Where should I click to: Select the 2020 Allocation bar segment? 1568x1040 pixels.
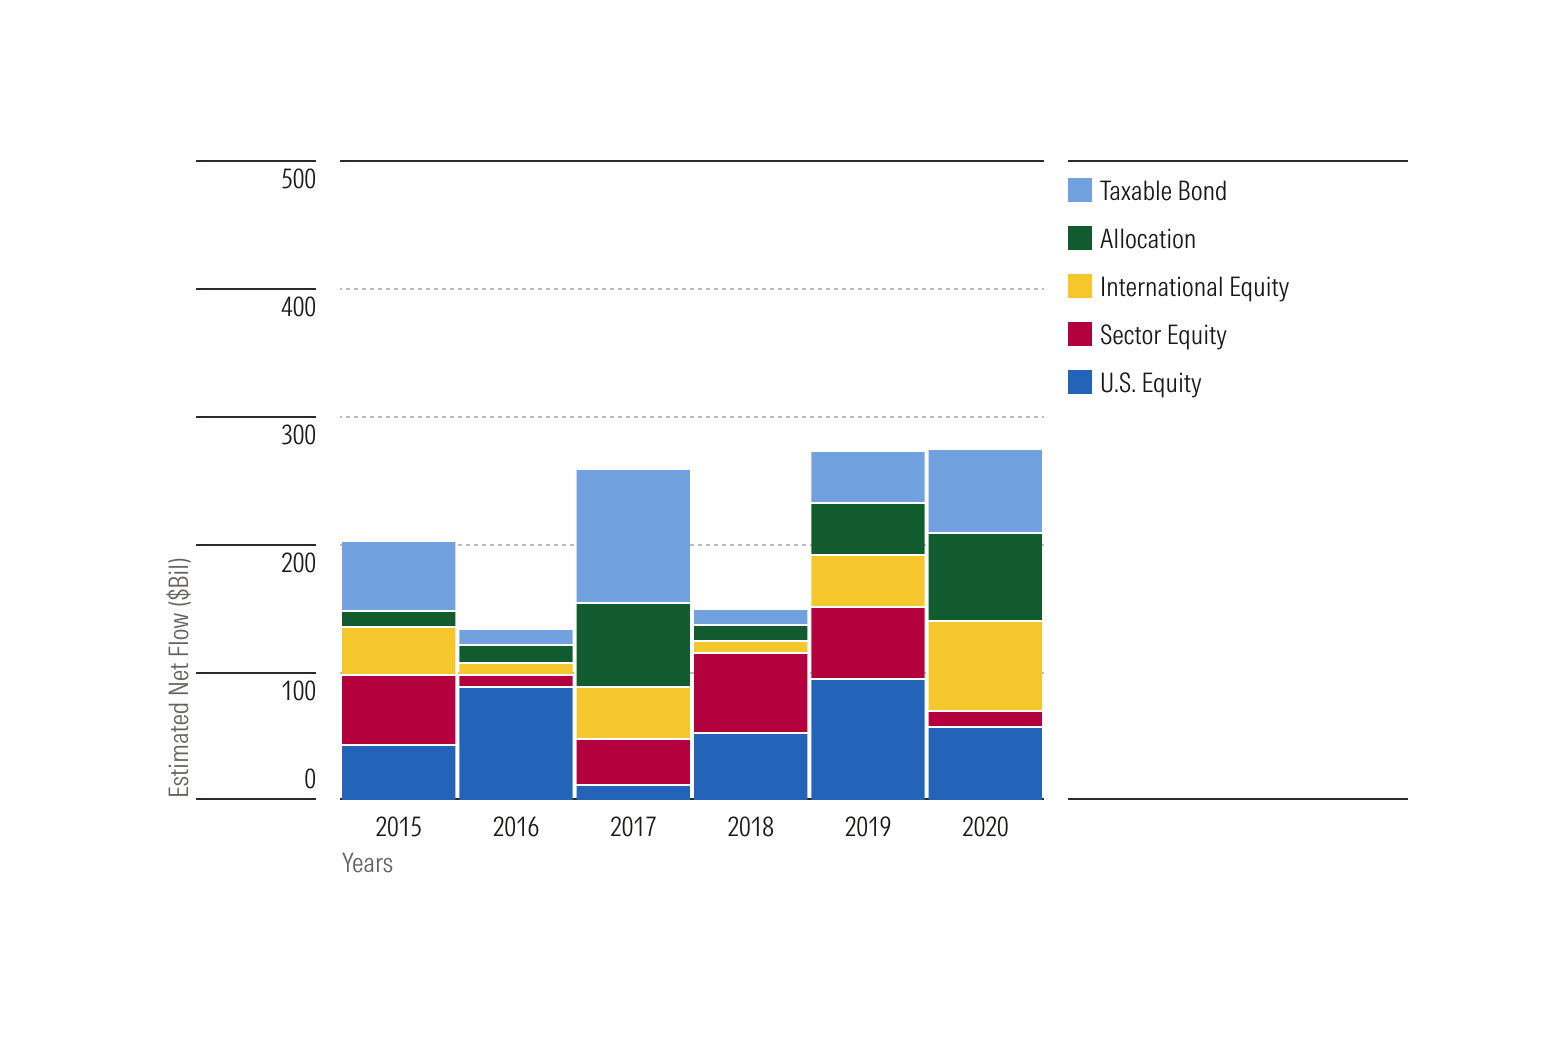986,577
